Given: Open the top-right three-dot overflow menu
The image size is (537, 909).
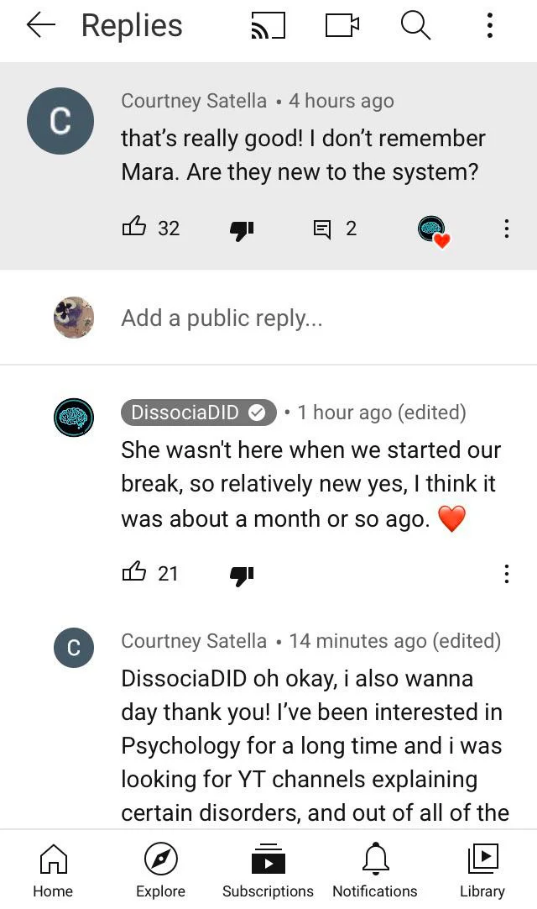Looking at the screenshot, I should click(490, 26).
